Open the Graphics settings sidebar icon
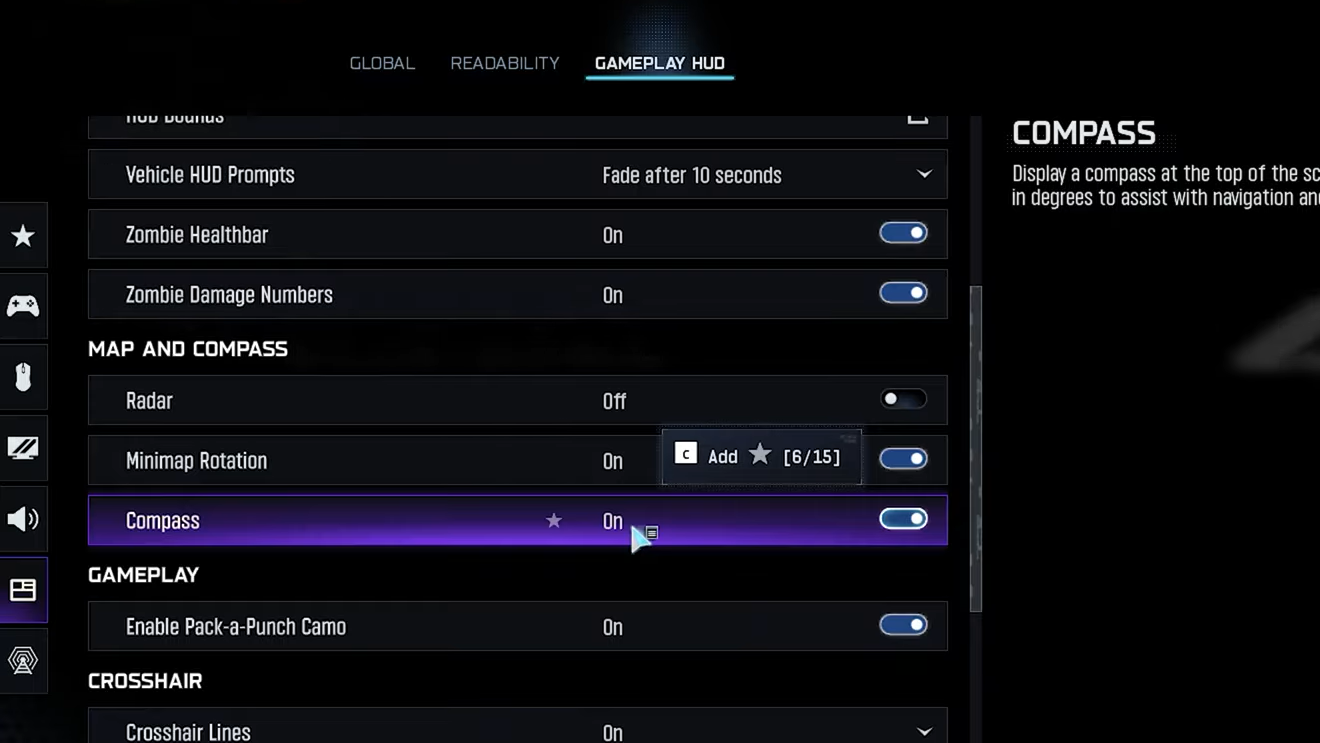Image resolution: width=1320 pixels, height=743 pixels. [23, 448]
